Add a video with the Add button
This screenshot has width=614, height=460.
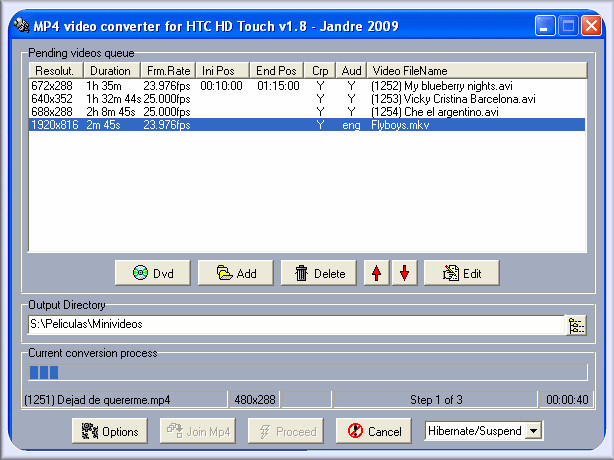point(236,273)
